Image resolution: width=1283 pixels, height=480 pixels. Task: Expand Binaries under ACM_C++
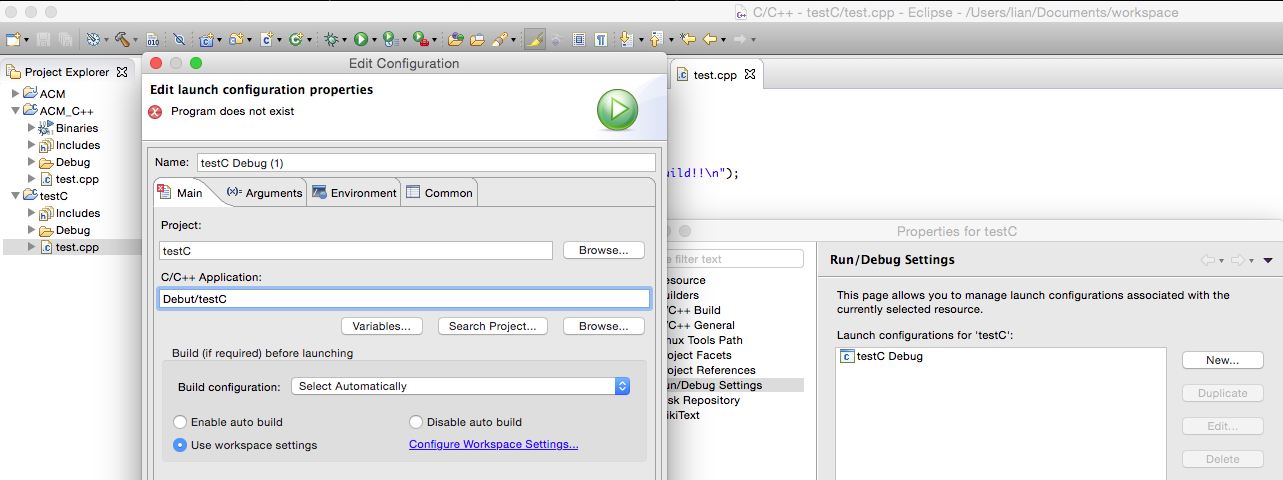[x=31, y=128]
